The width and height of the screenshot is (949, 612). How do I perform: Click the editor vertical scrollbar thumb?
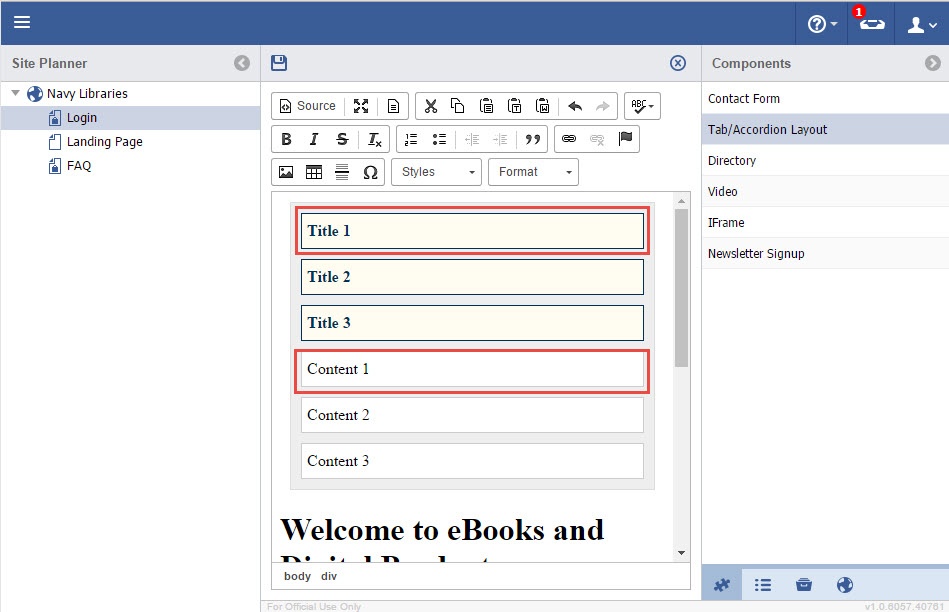(x=681, y=288)
